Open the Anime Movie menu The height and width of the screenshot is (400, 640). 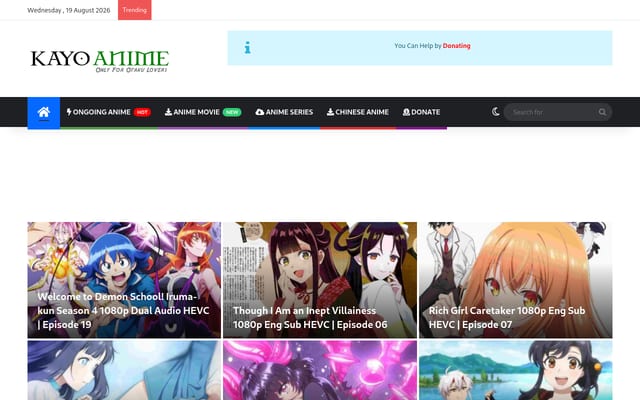click(203, 112)
